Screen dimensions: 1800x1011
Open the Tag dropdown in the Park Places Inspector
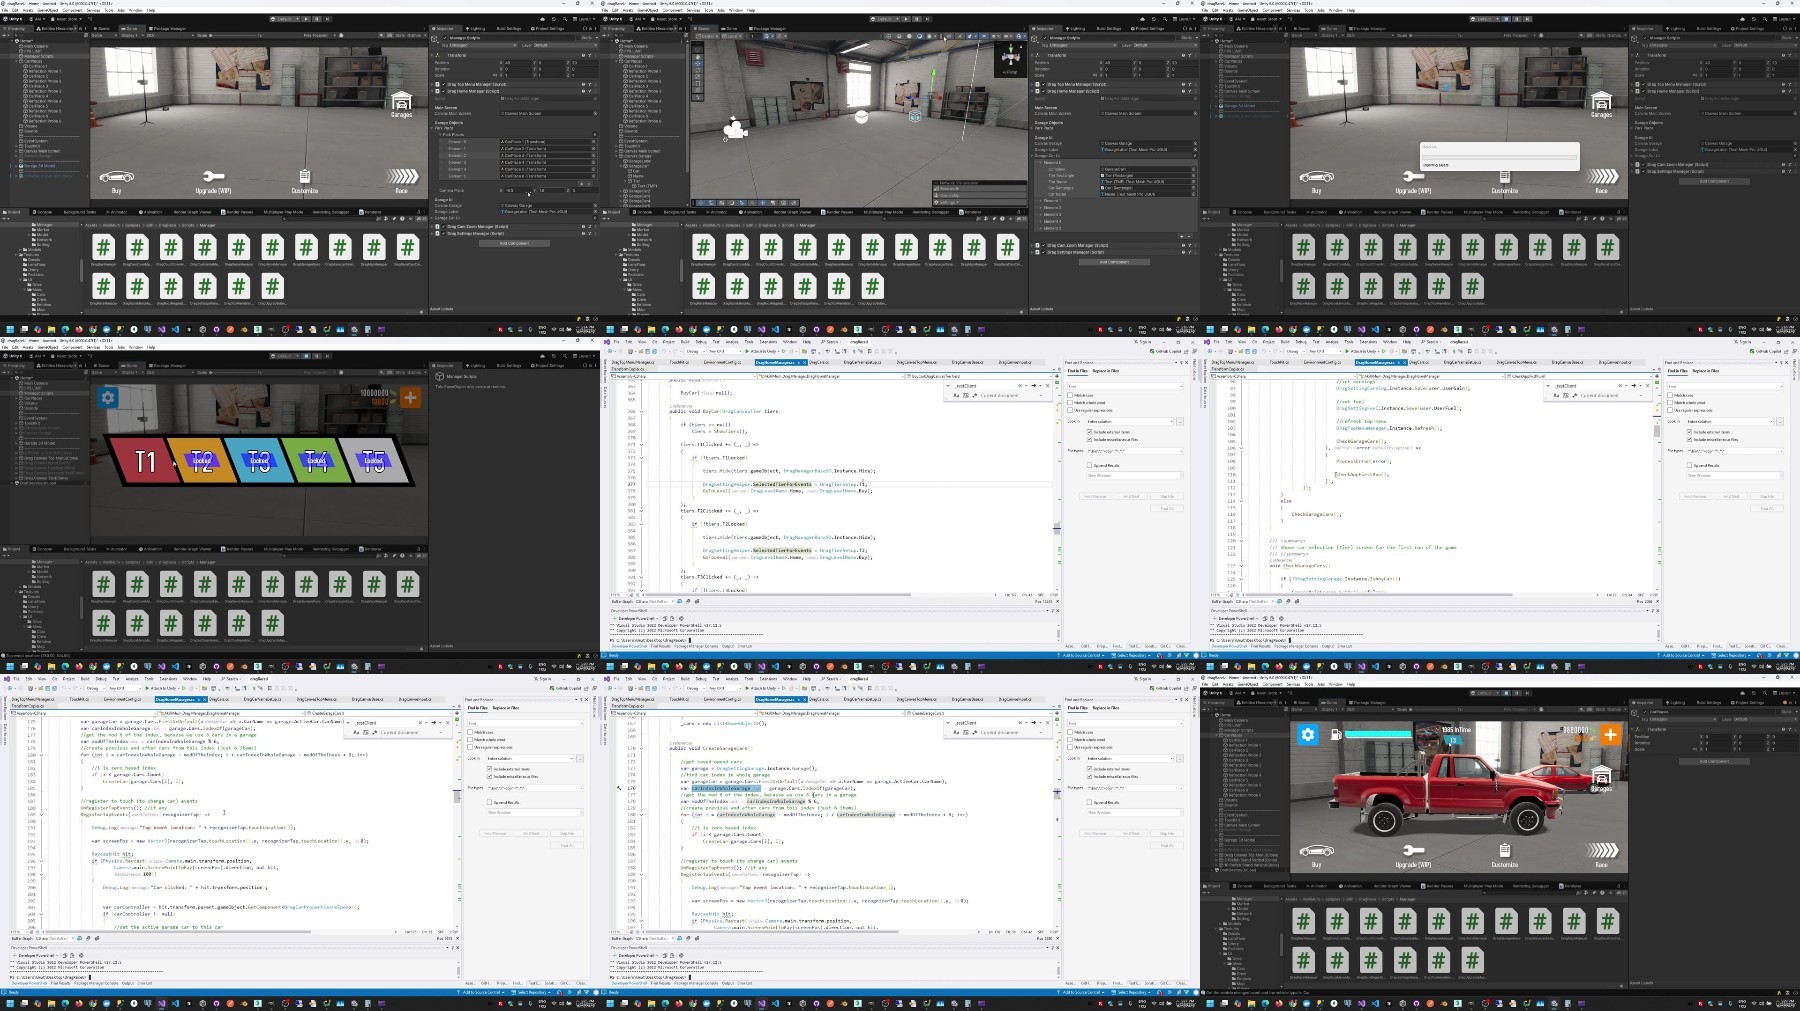pos(481,45)
